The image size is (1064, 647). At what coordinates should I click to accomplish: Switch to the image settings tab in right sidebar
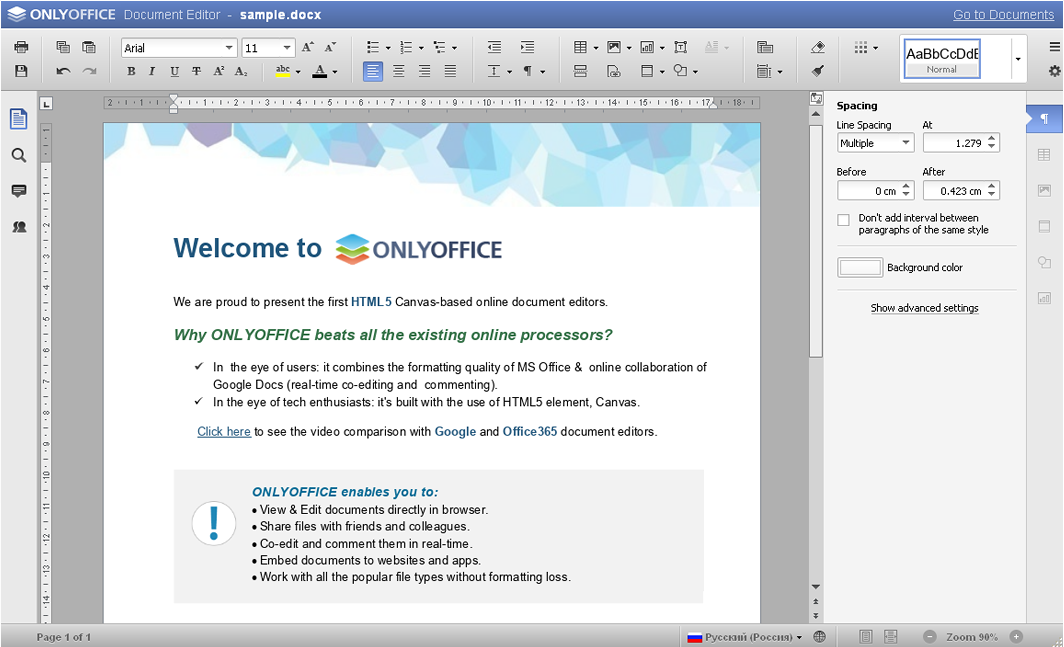point(1044,191)
